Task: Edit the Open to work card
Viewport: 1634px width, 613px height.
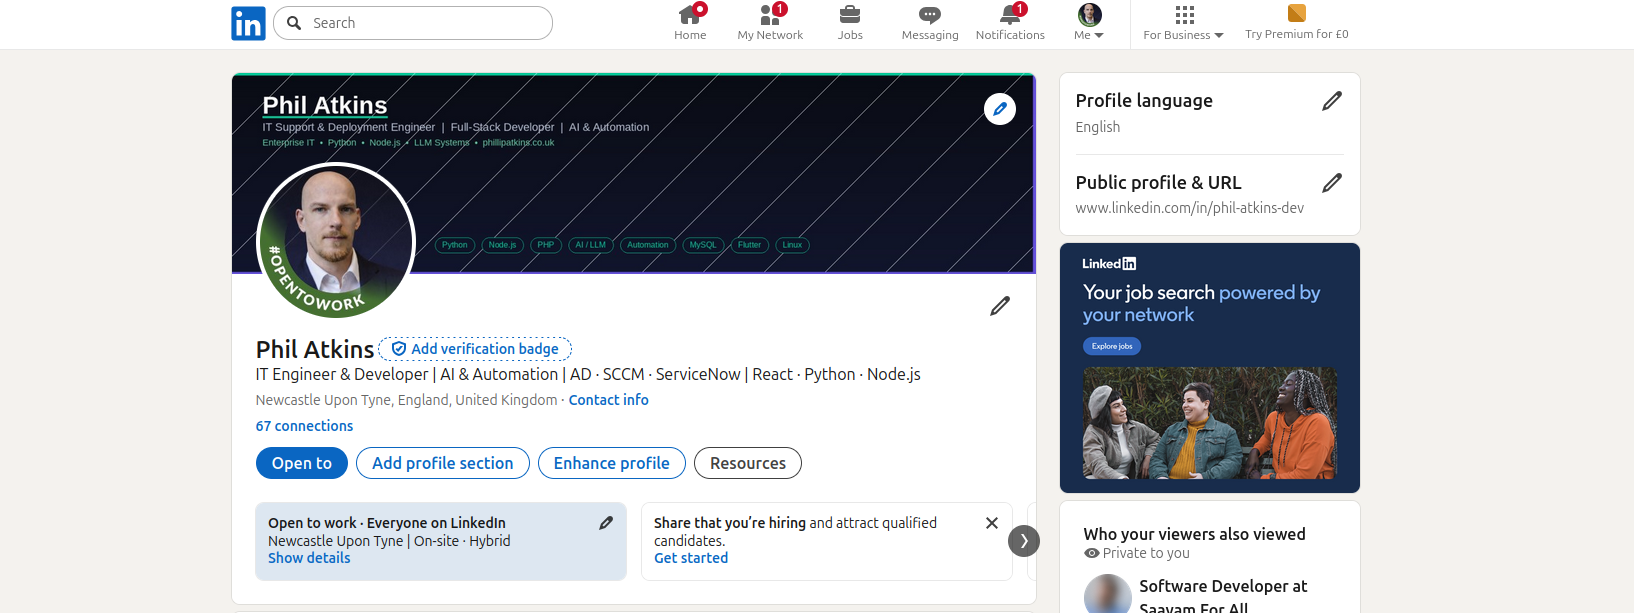Action: 606,523
